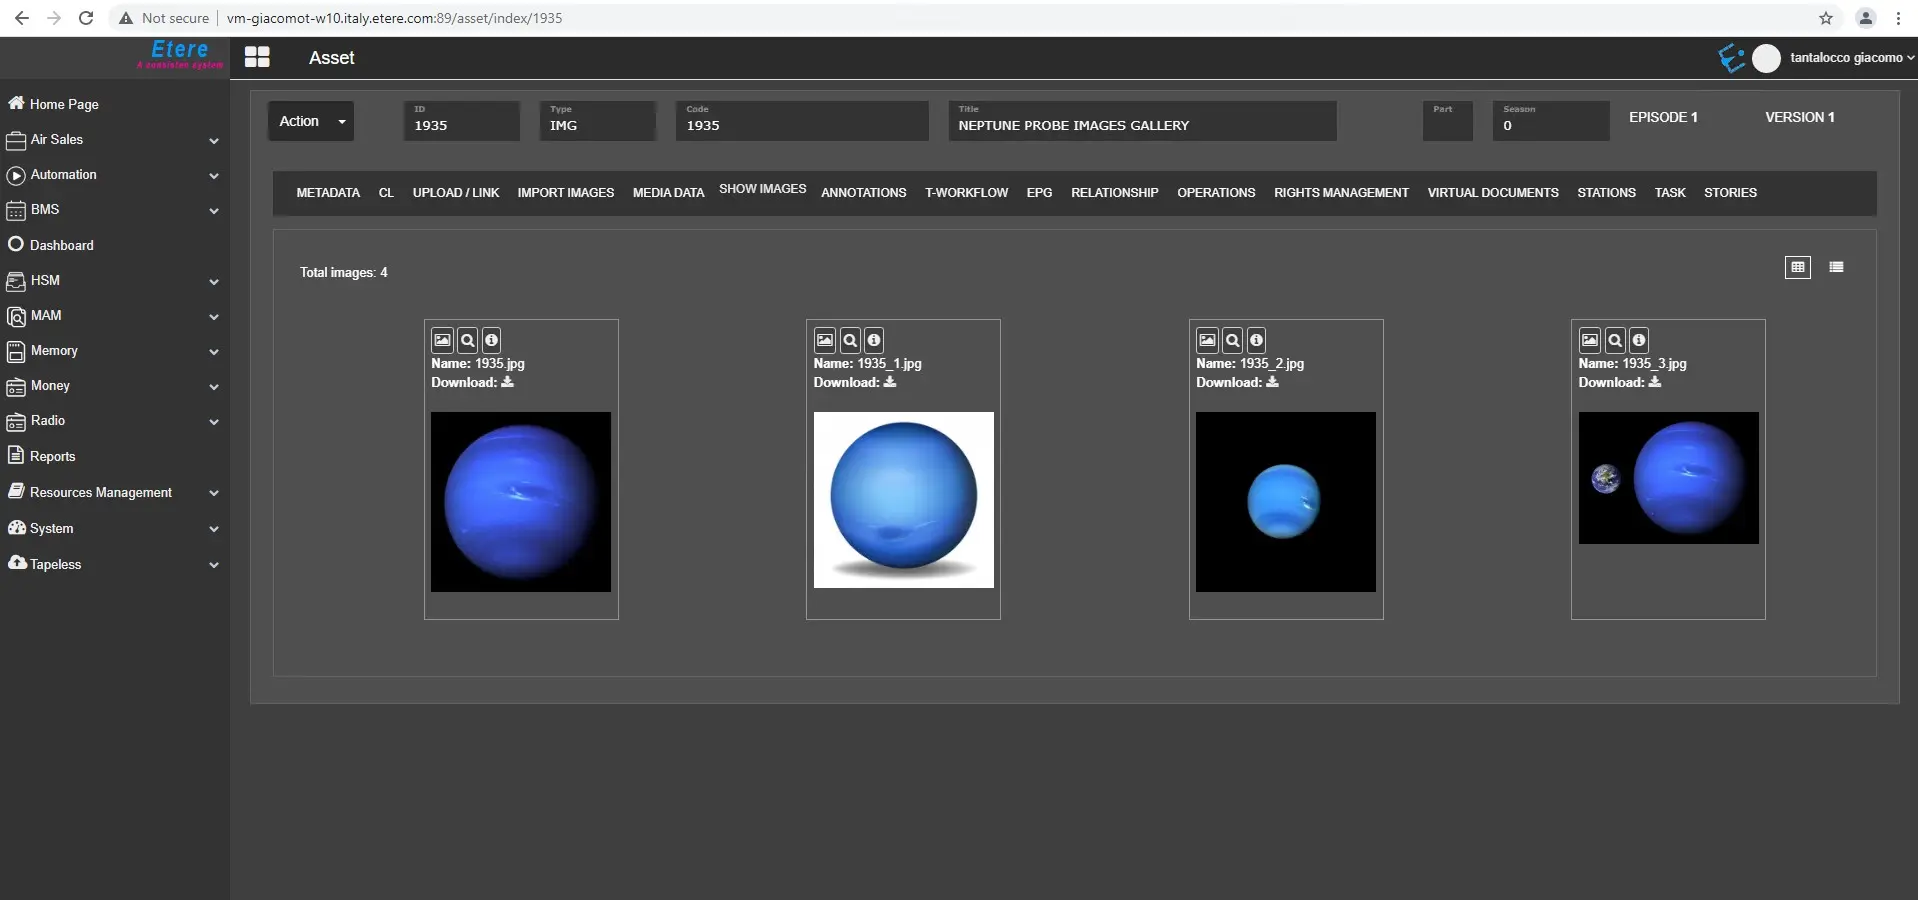This screenshot has width=1918, height=900.
Task: Click the download icon for 1935.jpg
Action: [x=508, y=382]
